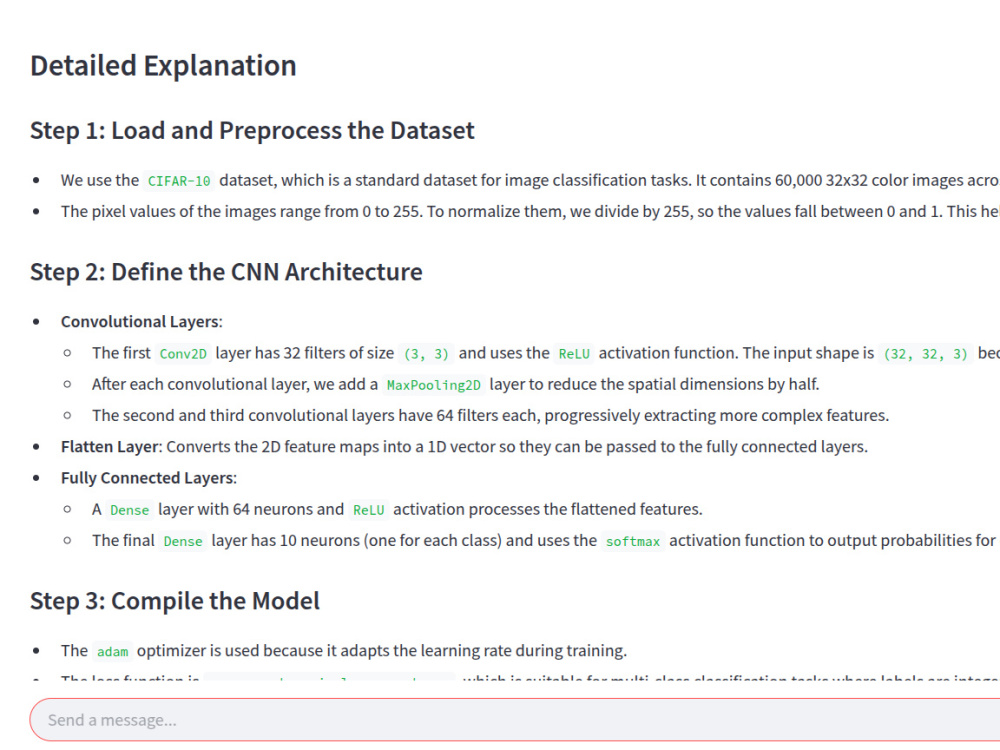Select the line about 64 filters each

[490, 415]
